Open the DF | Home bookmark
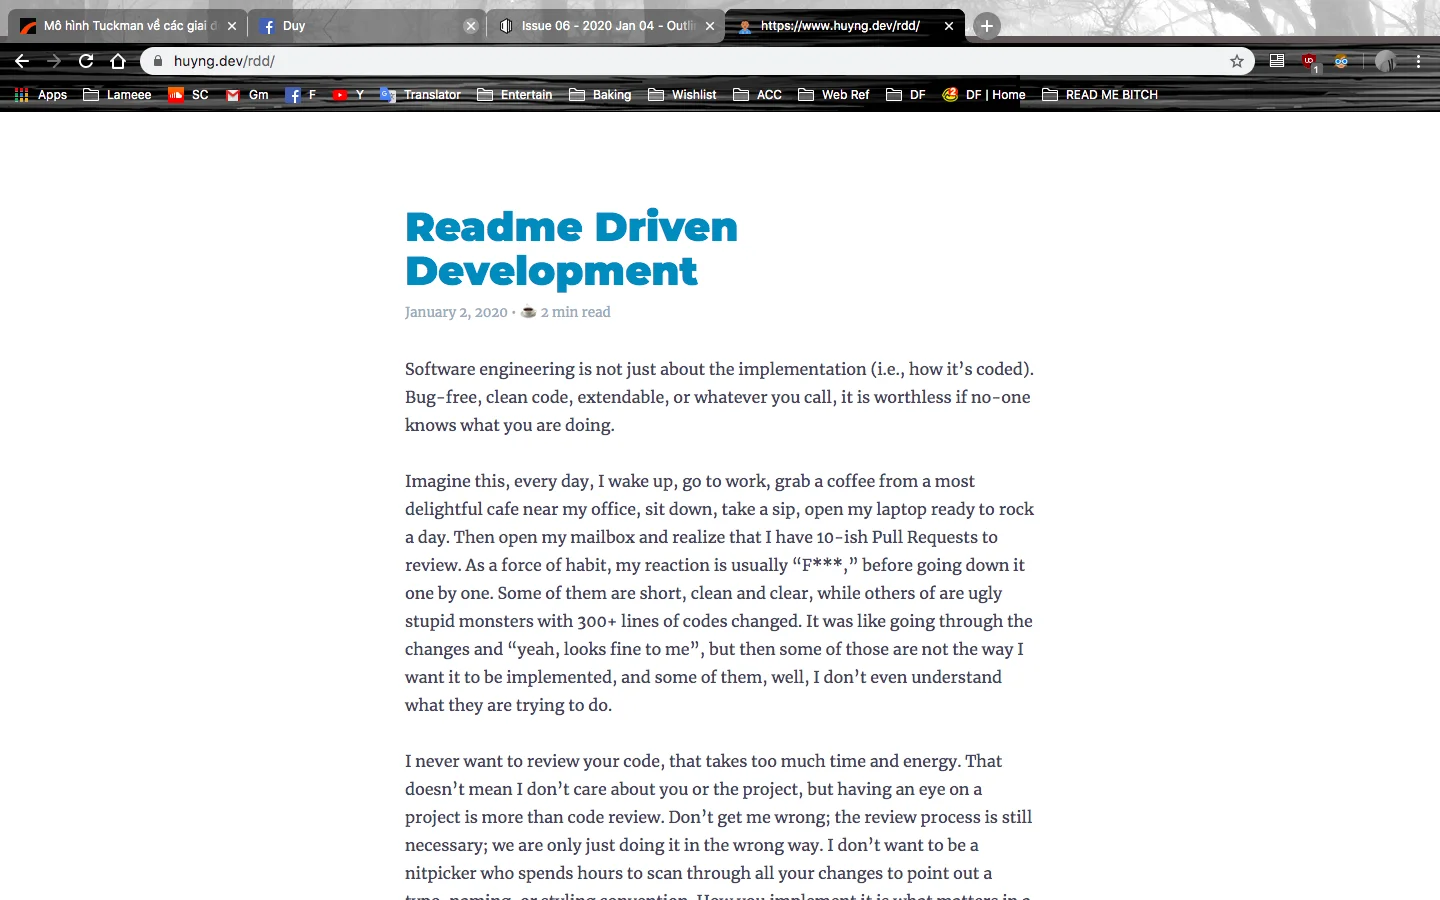Screen dimensions: 1440x900 point(984,95)
